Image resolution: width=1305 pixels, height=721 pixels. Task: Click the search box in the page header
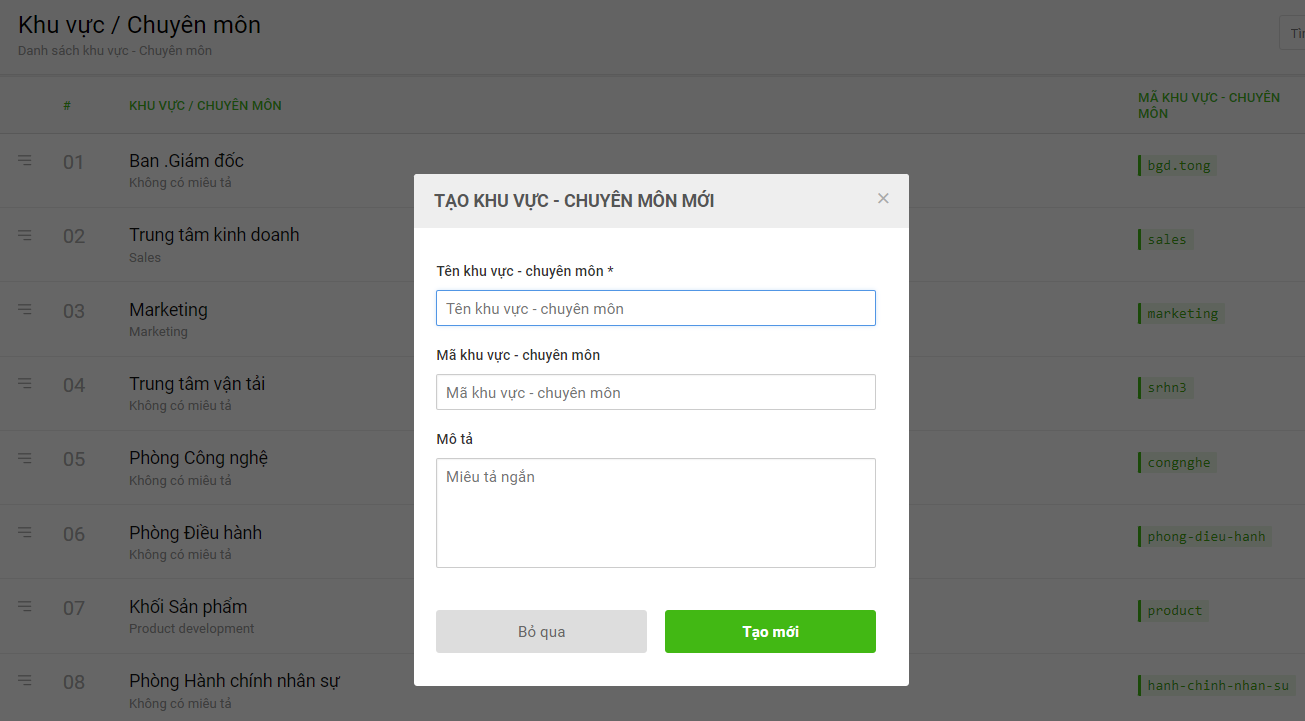tap(1292, 33)
